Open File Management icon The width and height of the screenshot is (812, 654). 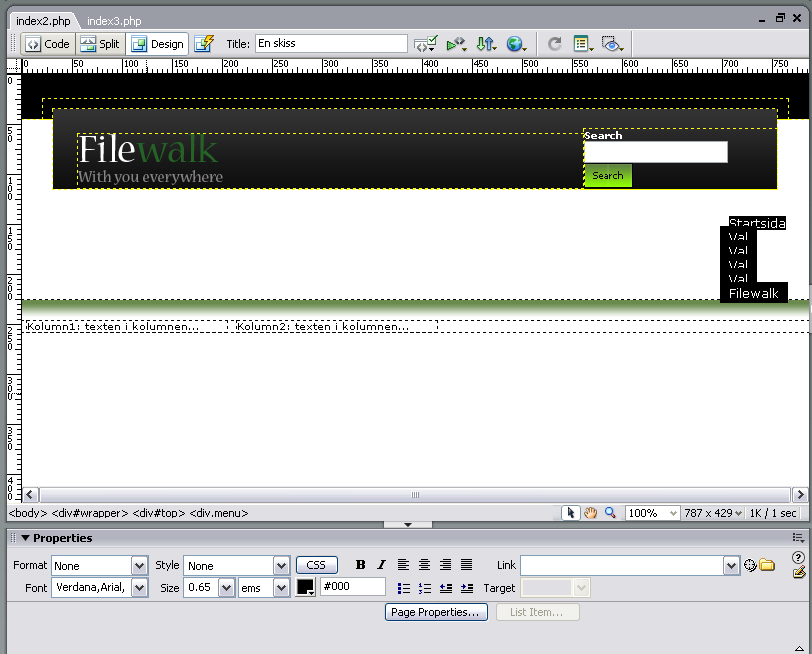tap(486, 44)
